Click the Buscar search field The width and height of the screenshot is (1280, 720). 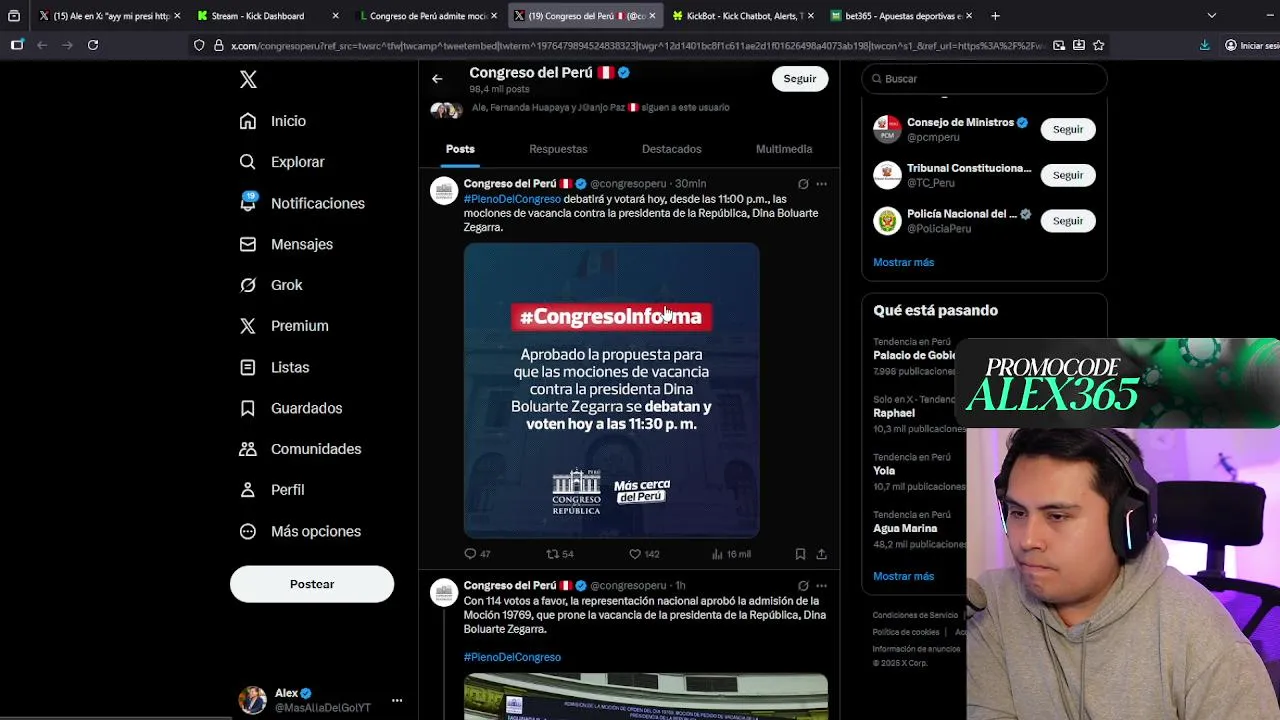(x=984, y=79)
